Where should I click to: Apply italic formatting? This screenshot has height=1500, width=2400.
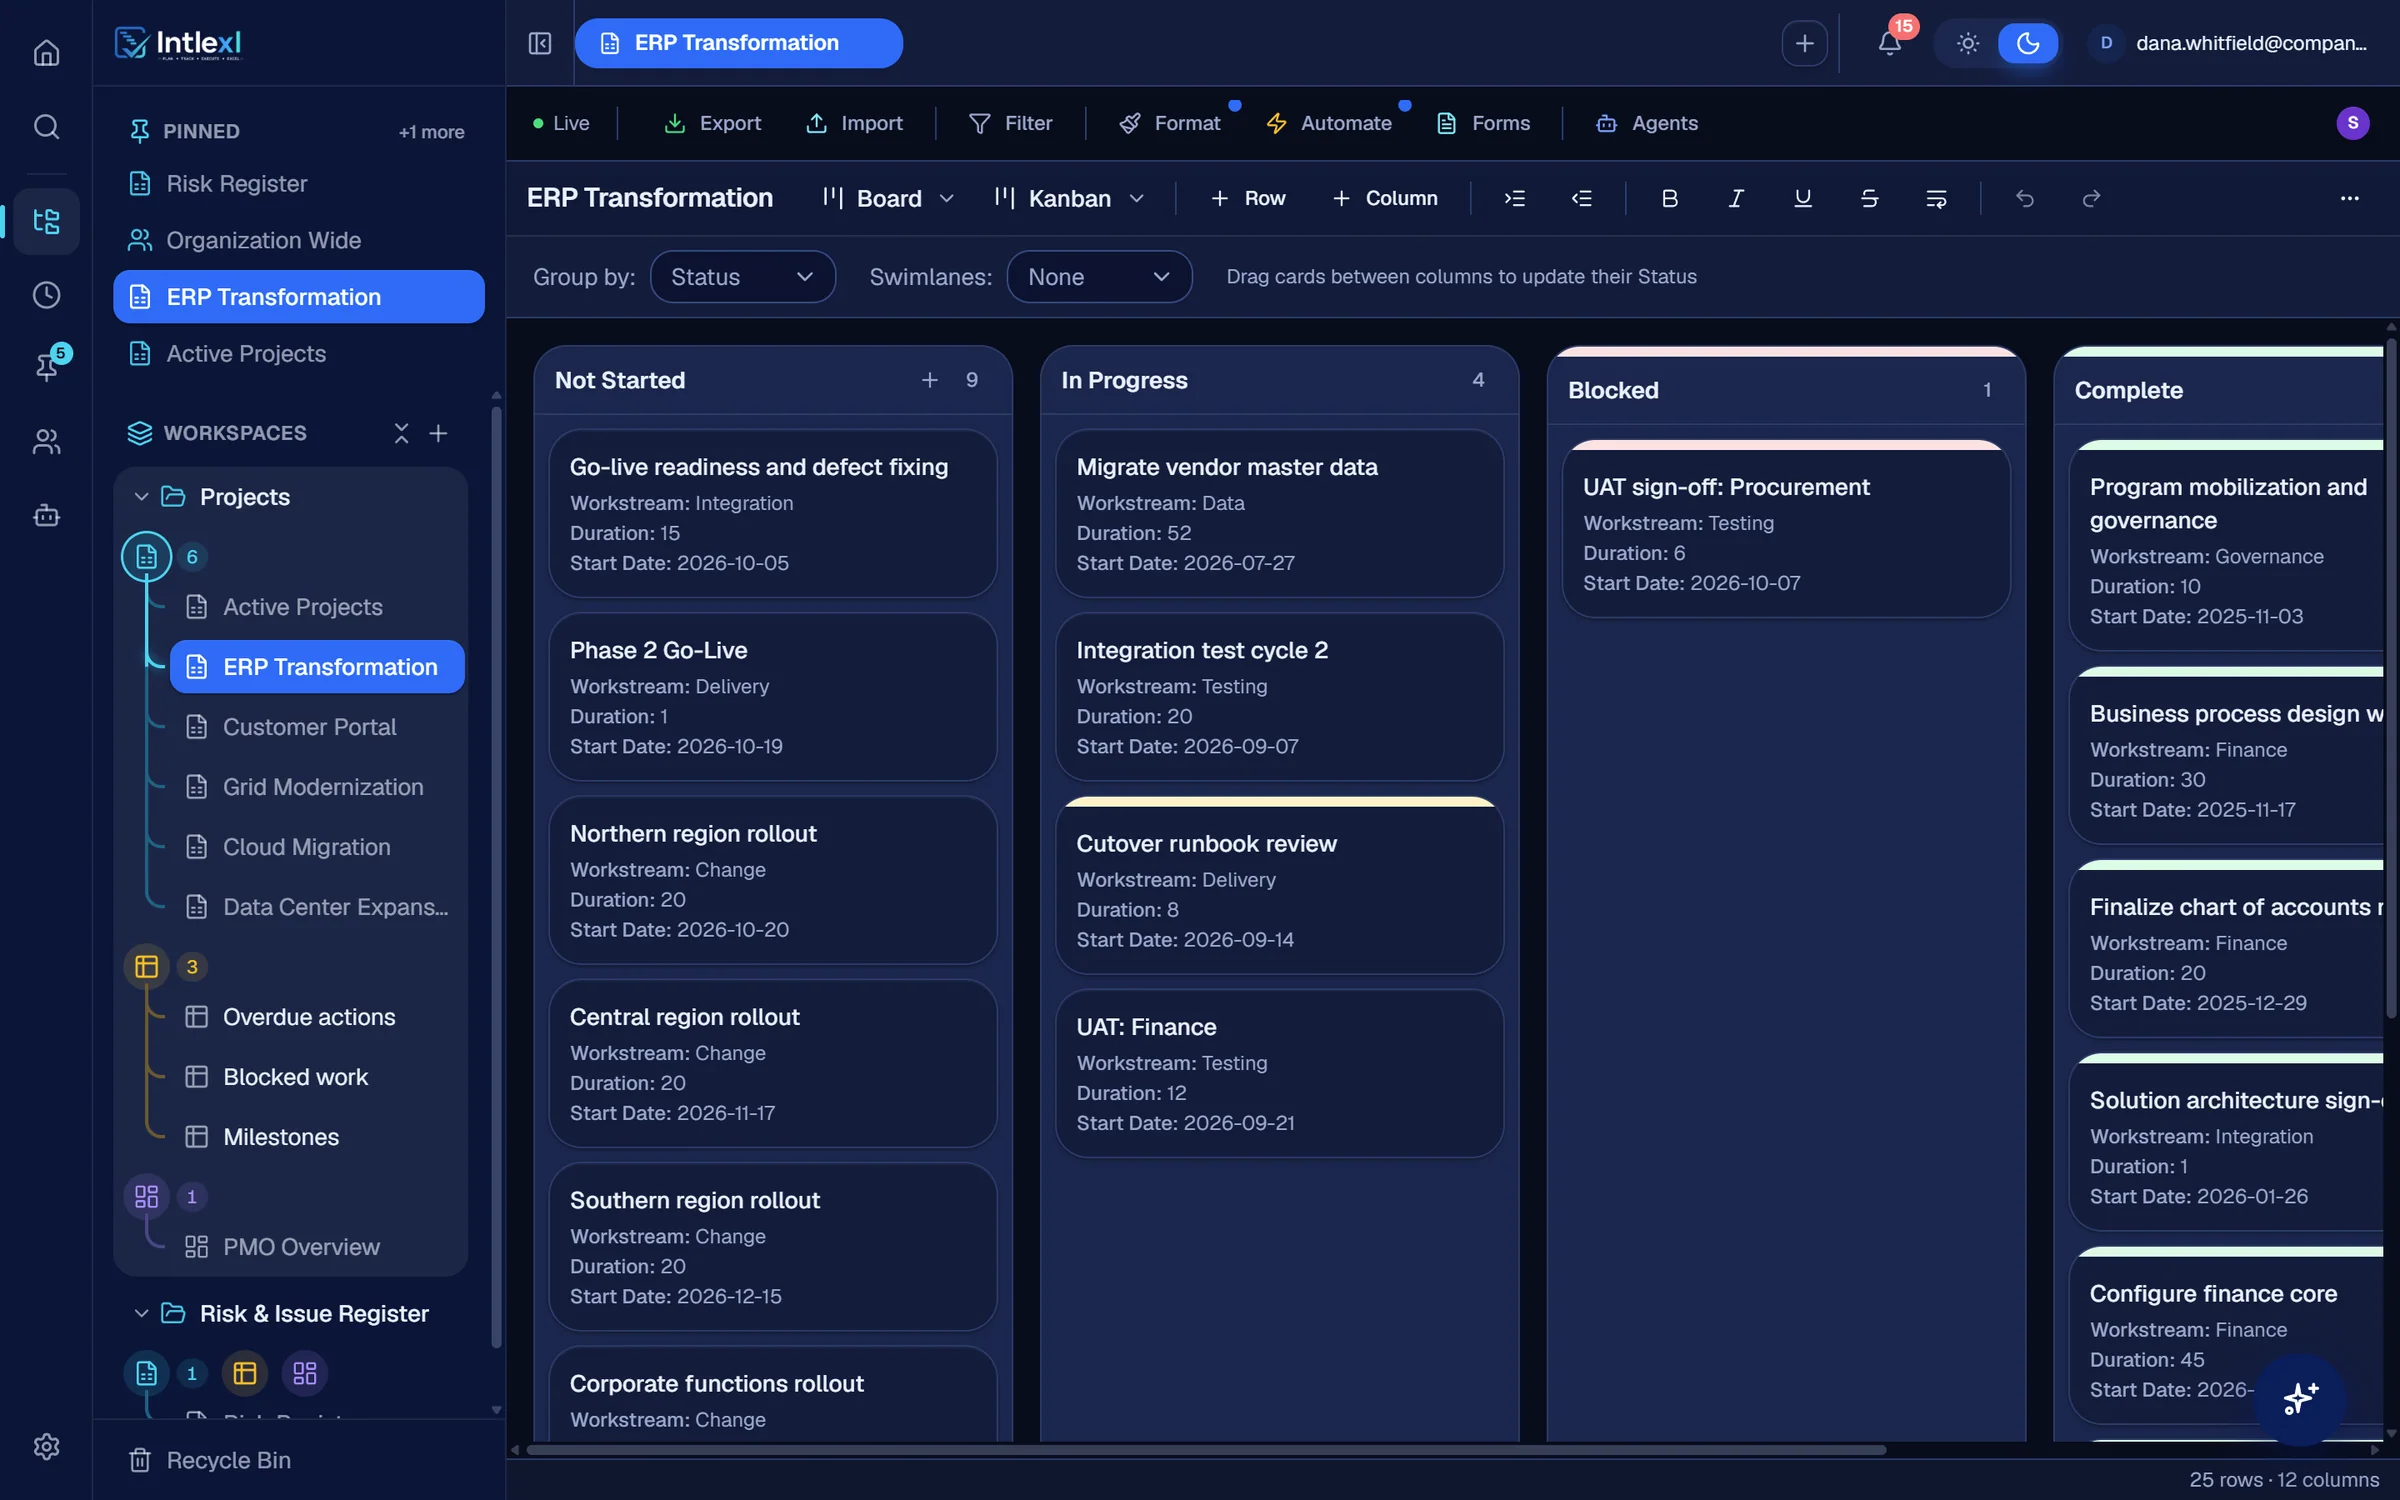click(1736, 198)
